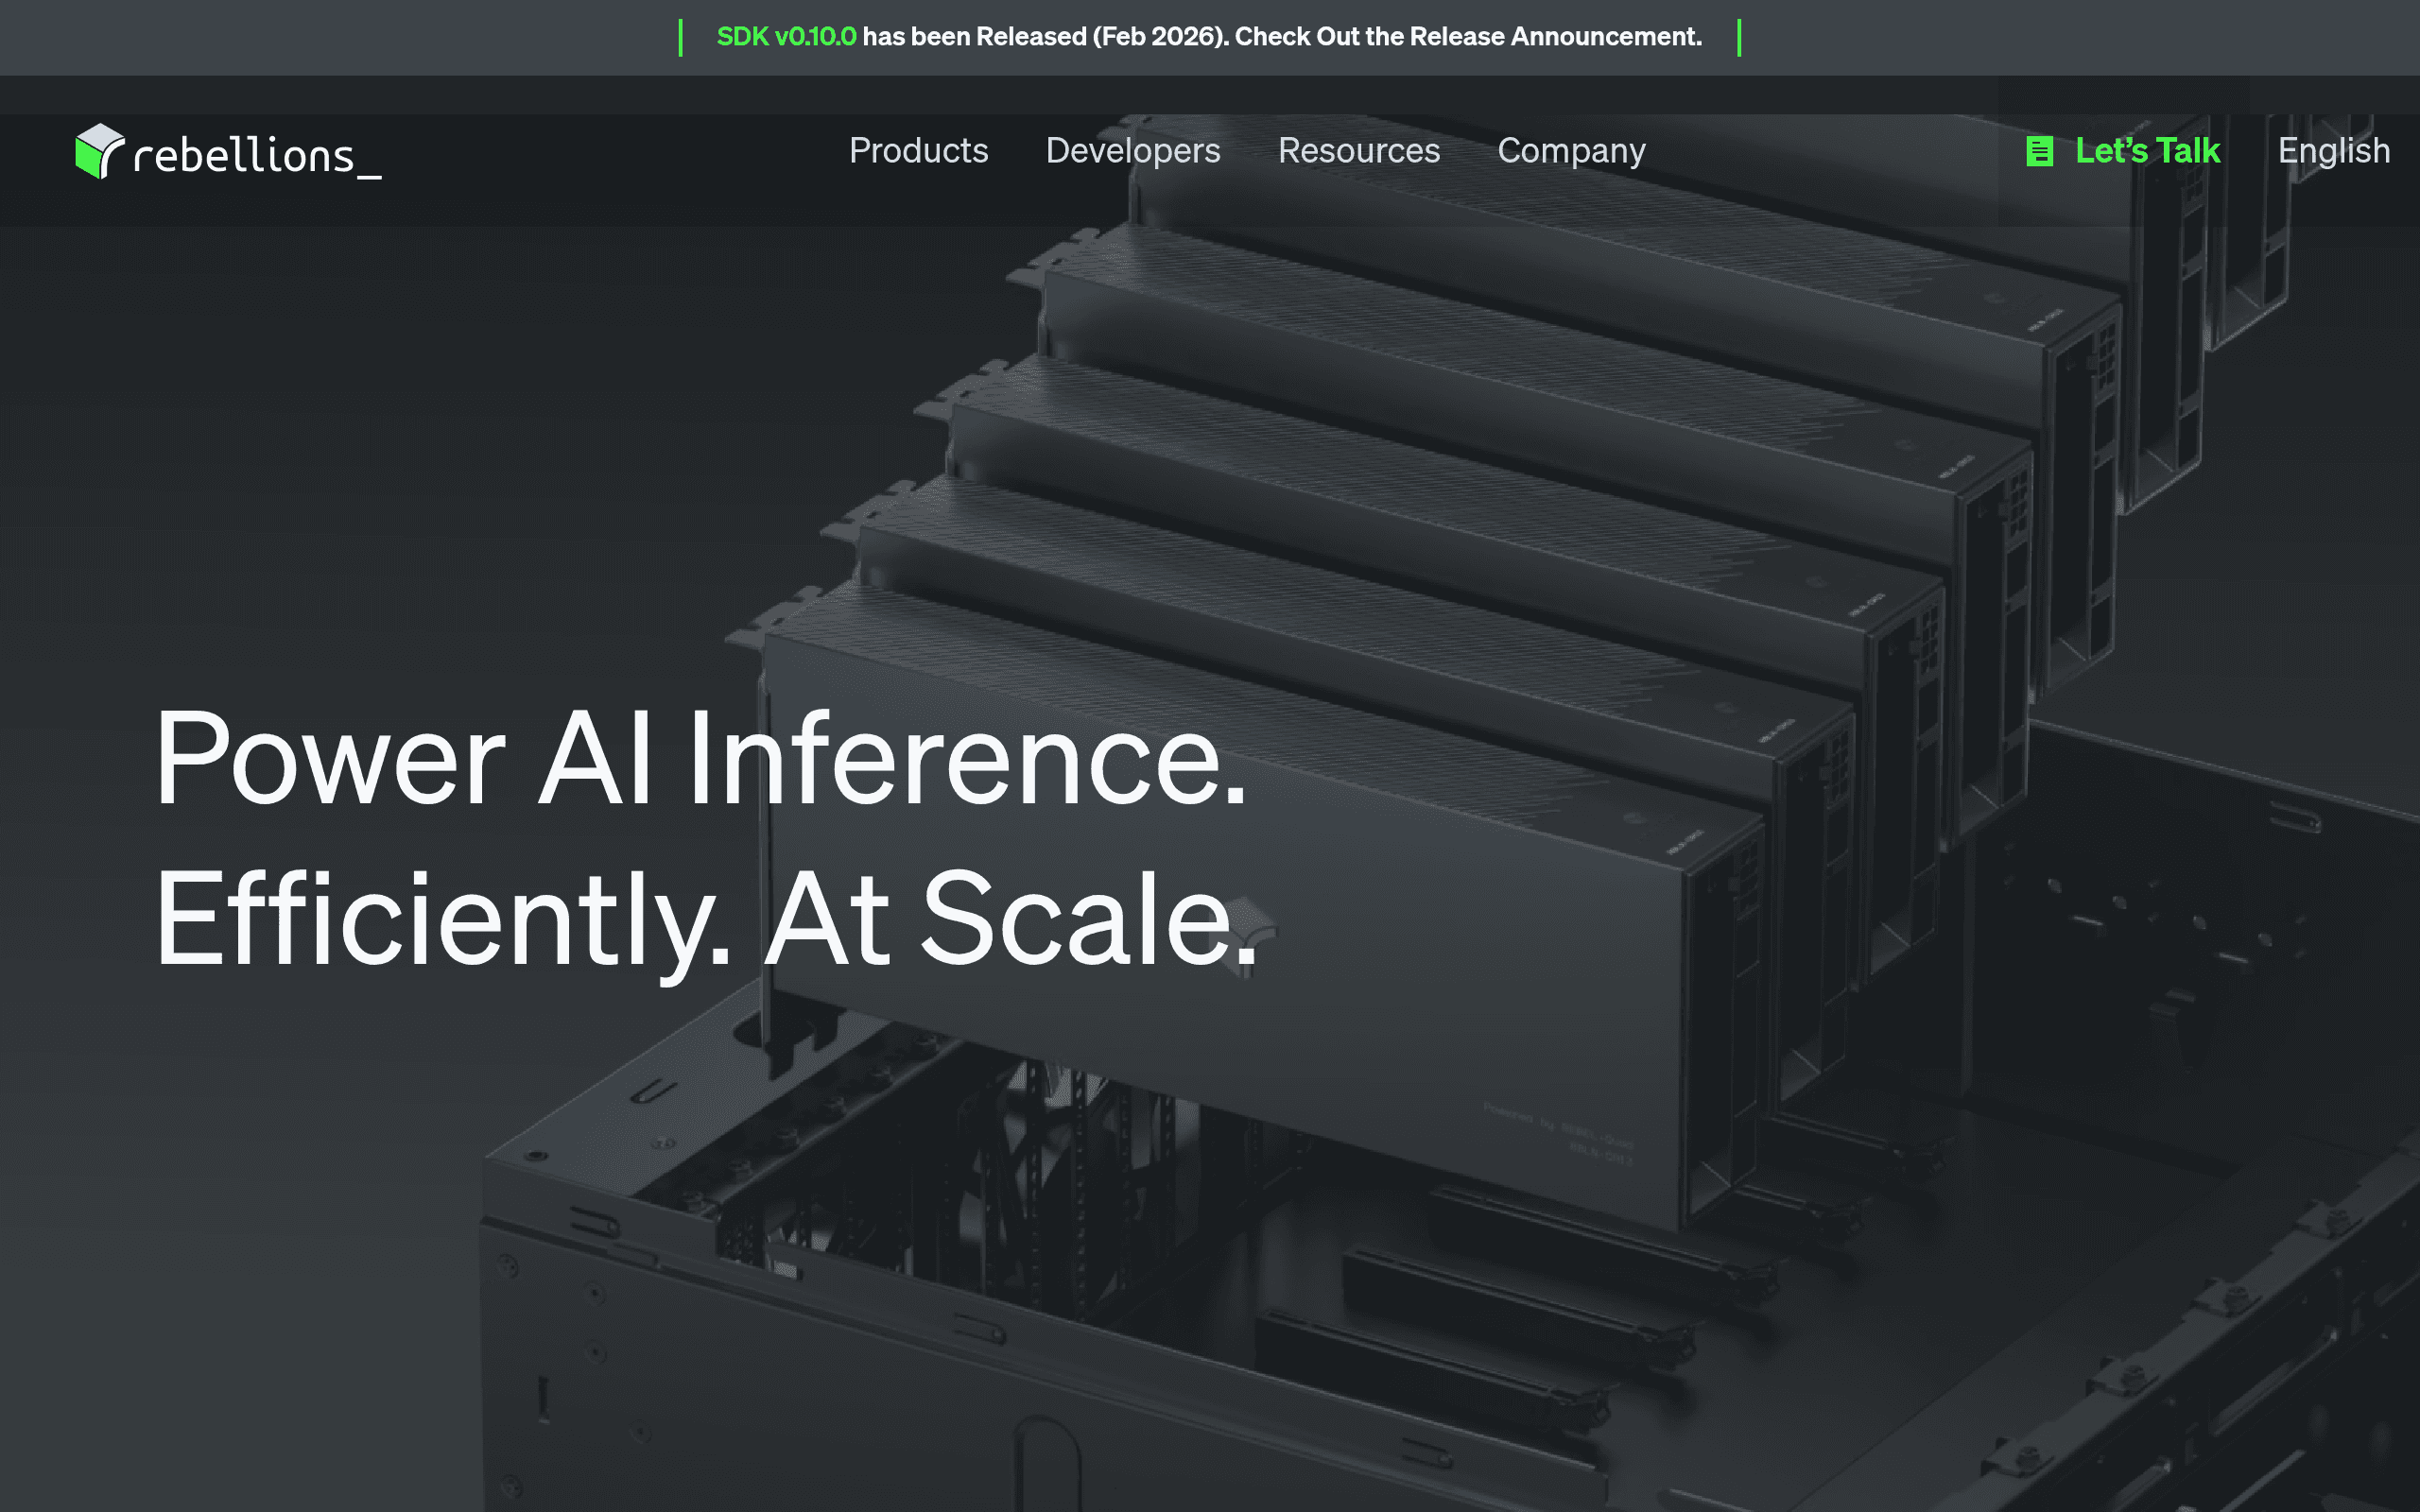Click the left green bar in announcement banner
The width and height of the screenshot is (2420, 1512).
pyautogui.click(x=680, y=38)
